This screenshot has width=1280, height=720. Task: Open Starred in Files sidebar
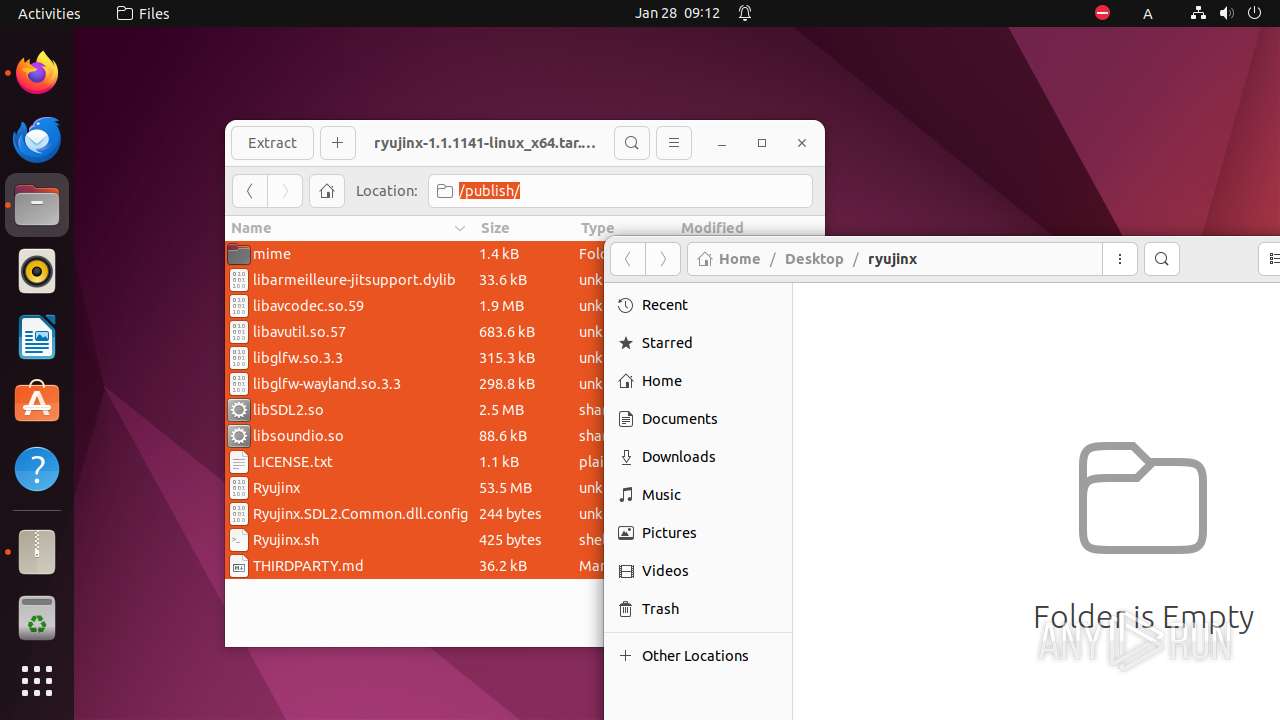click(x=698, y=343)
